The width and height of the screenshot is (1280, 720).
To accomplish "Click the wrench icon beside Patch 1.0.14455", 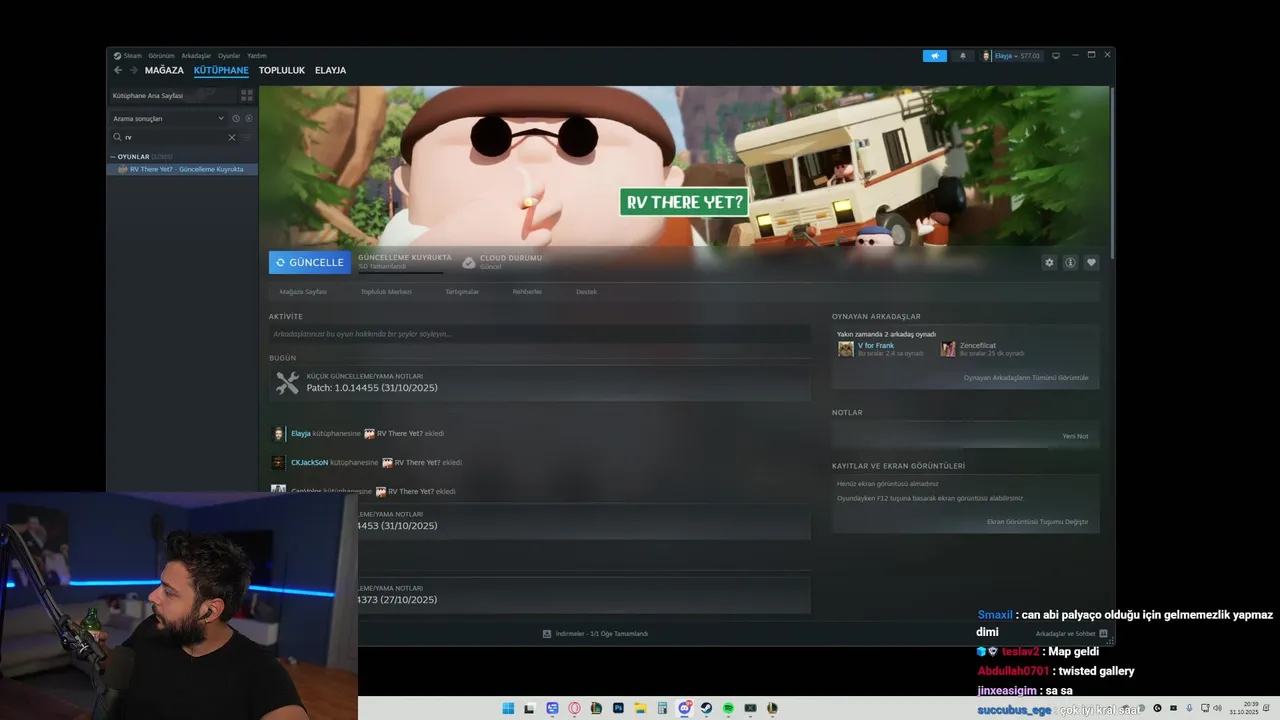I will 287,383.
